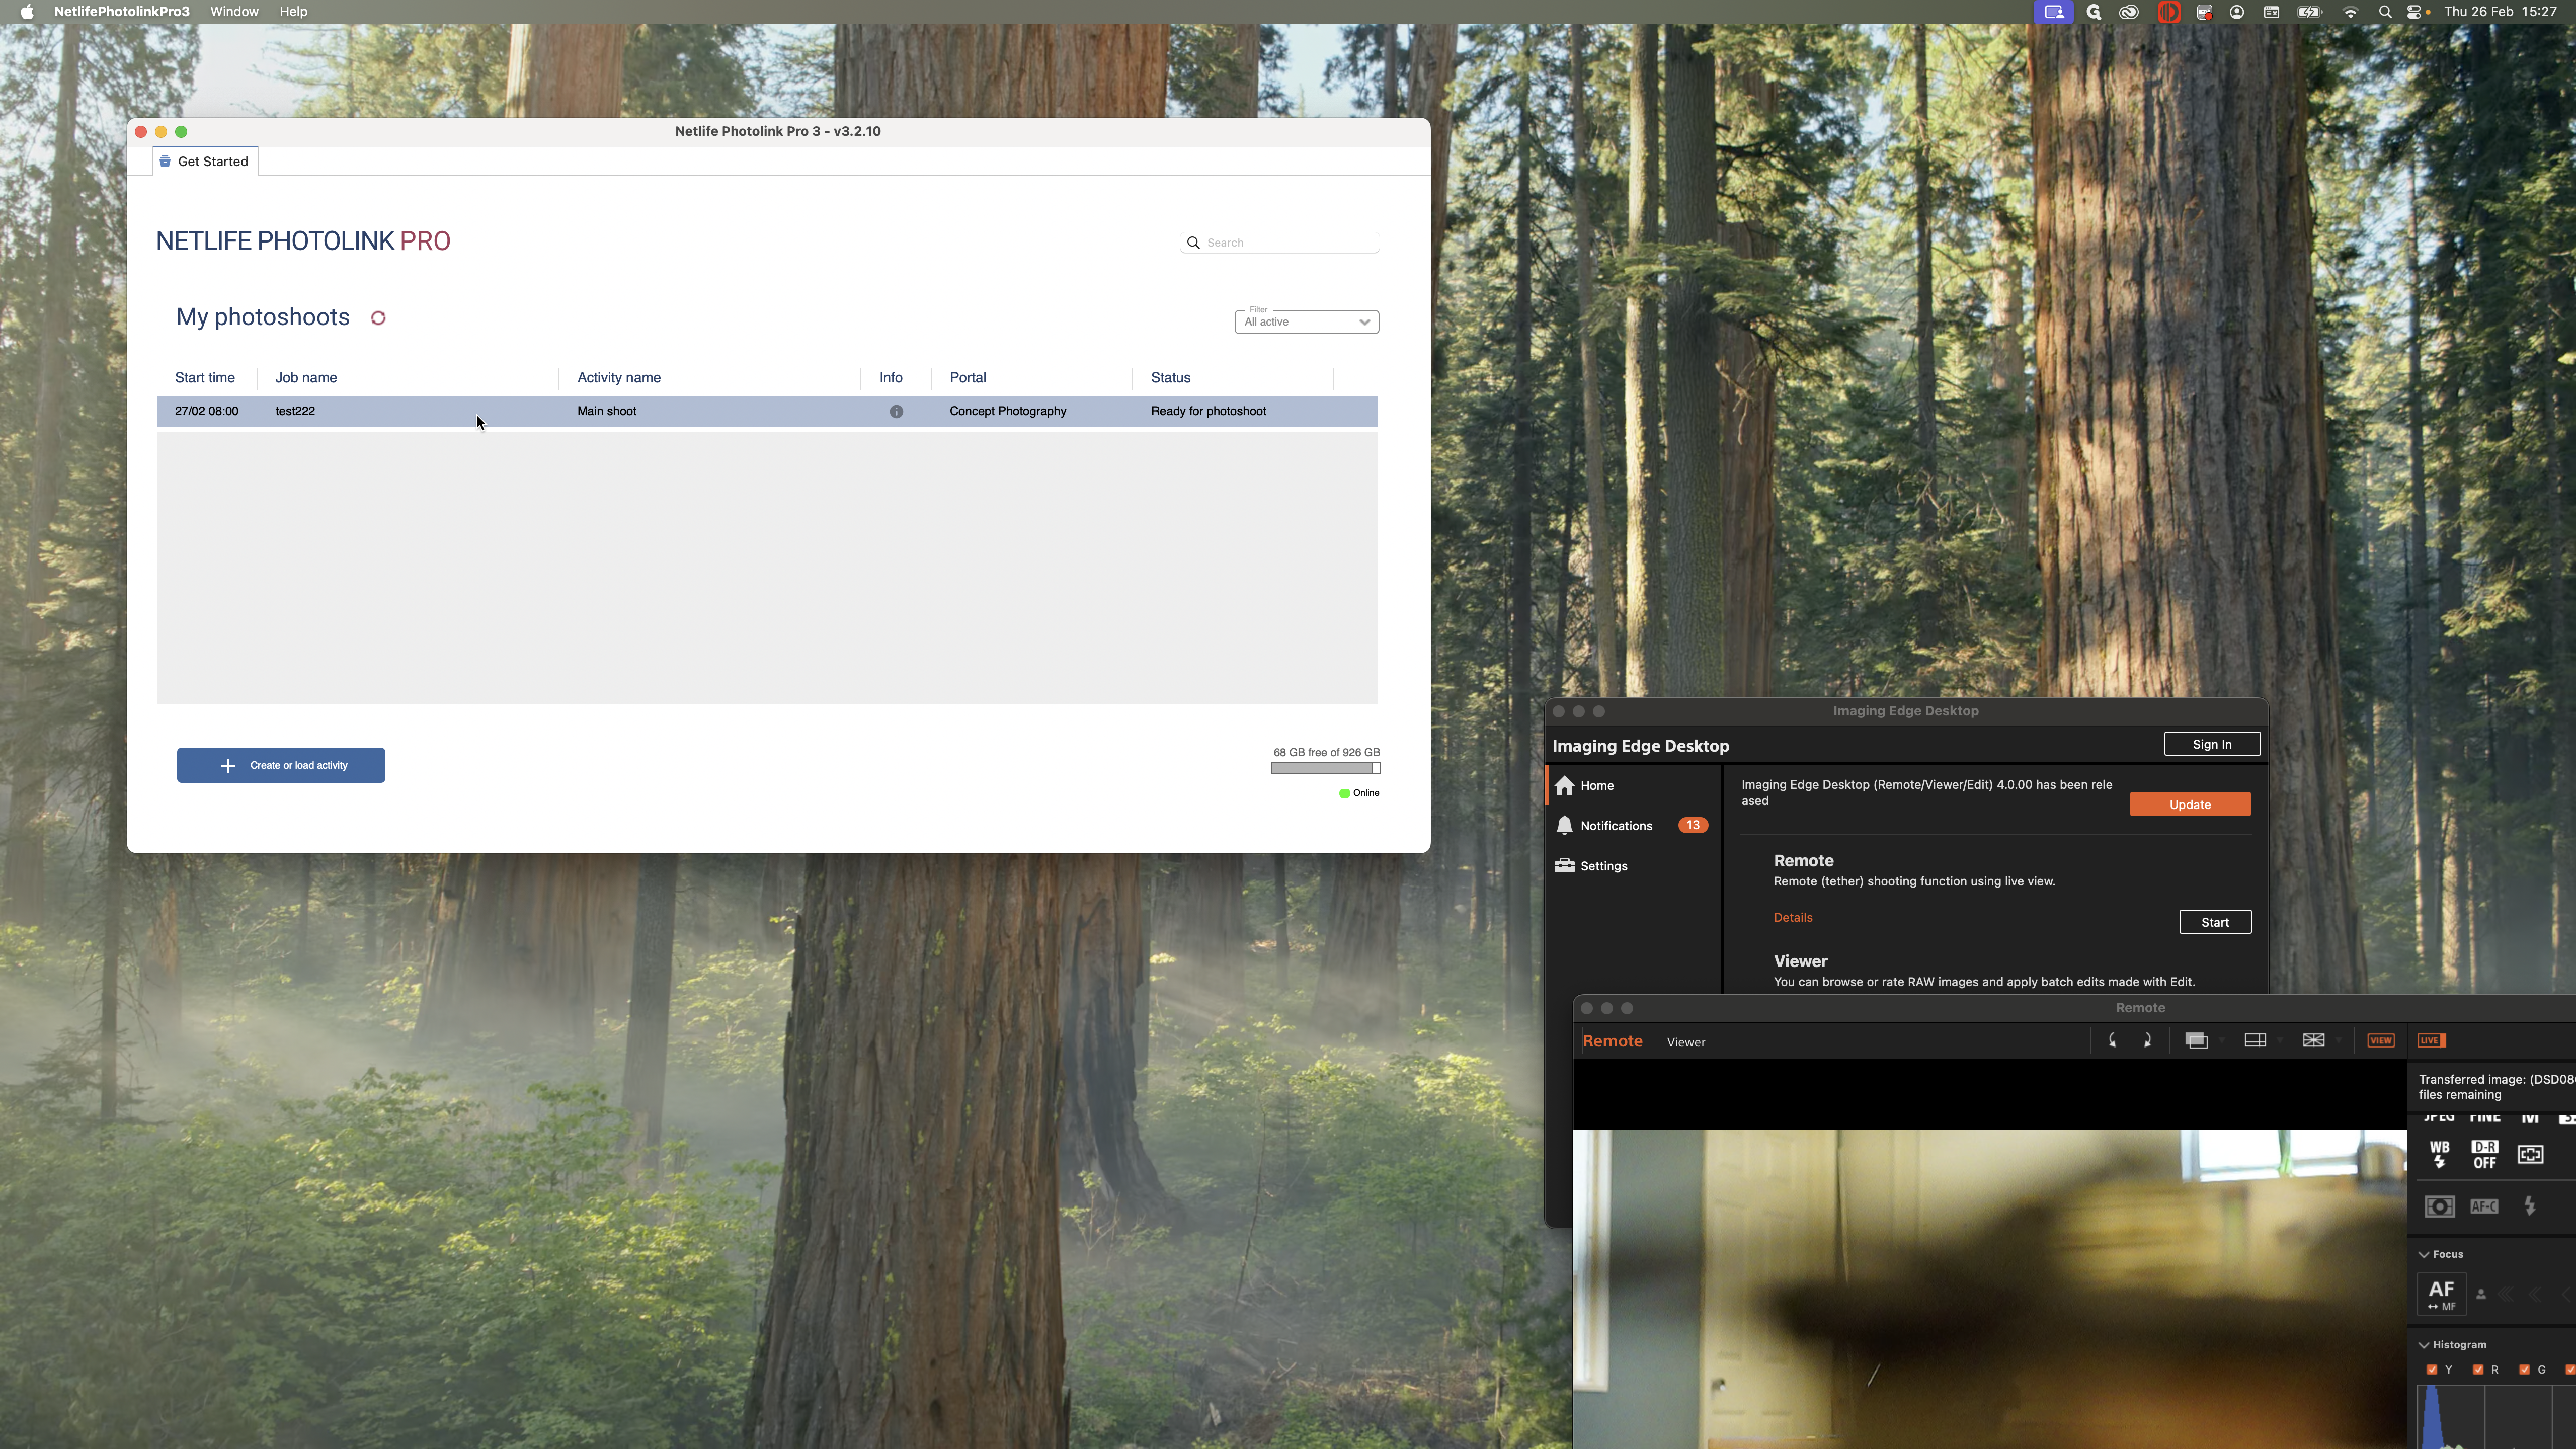The width and height of the screenshot is (2576, 1449).
Task: Open the Window menu in menu bar
Action: (234, 12)
